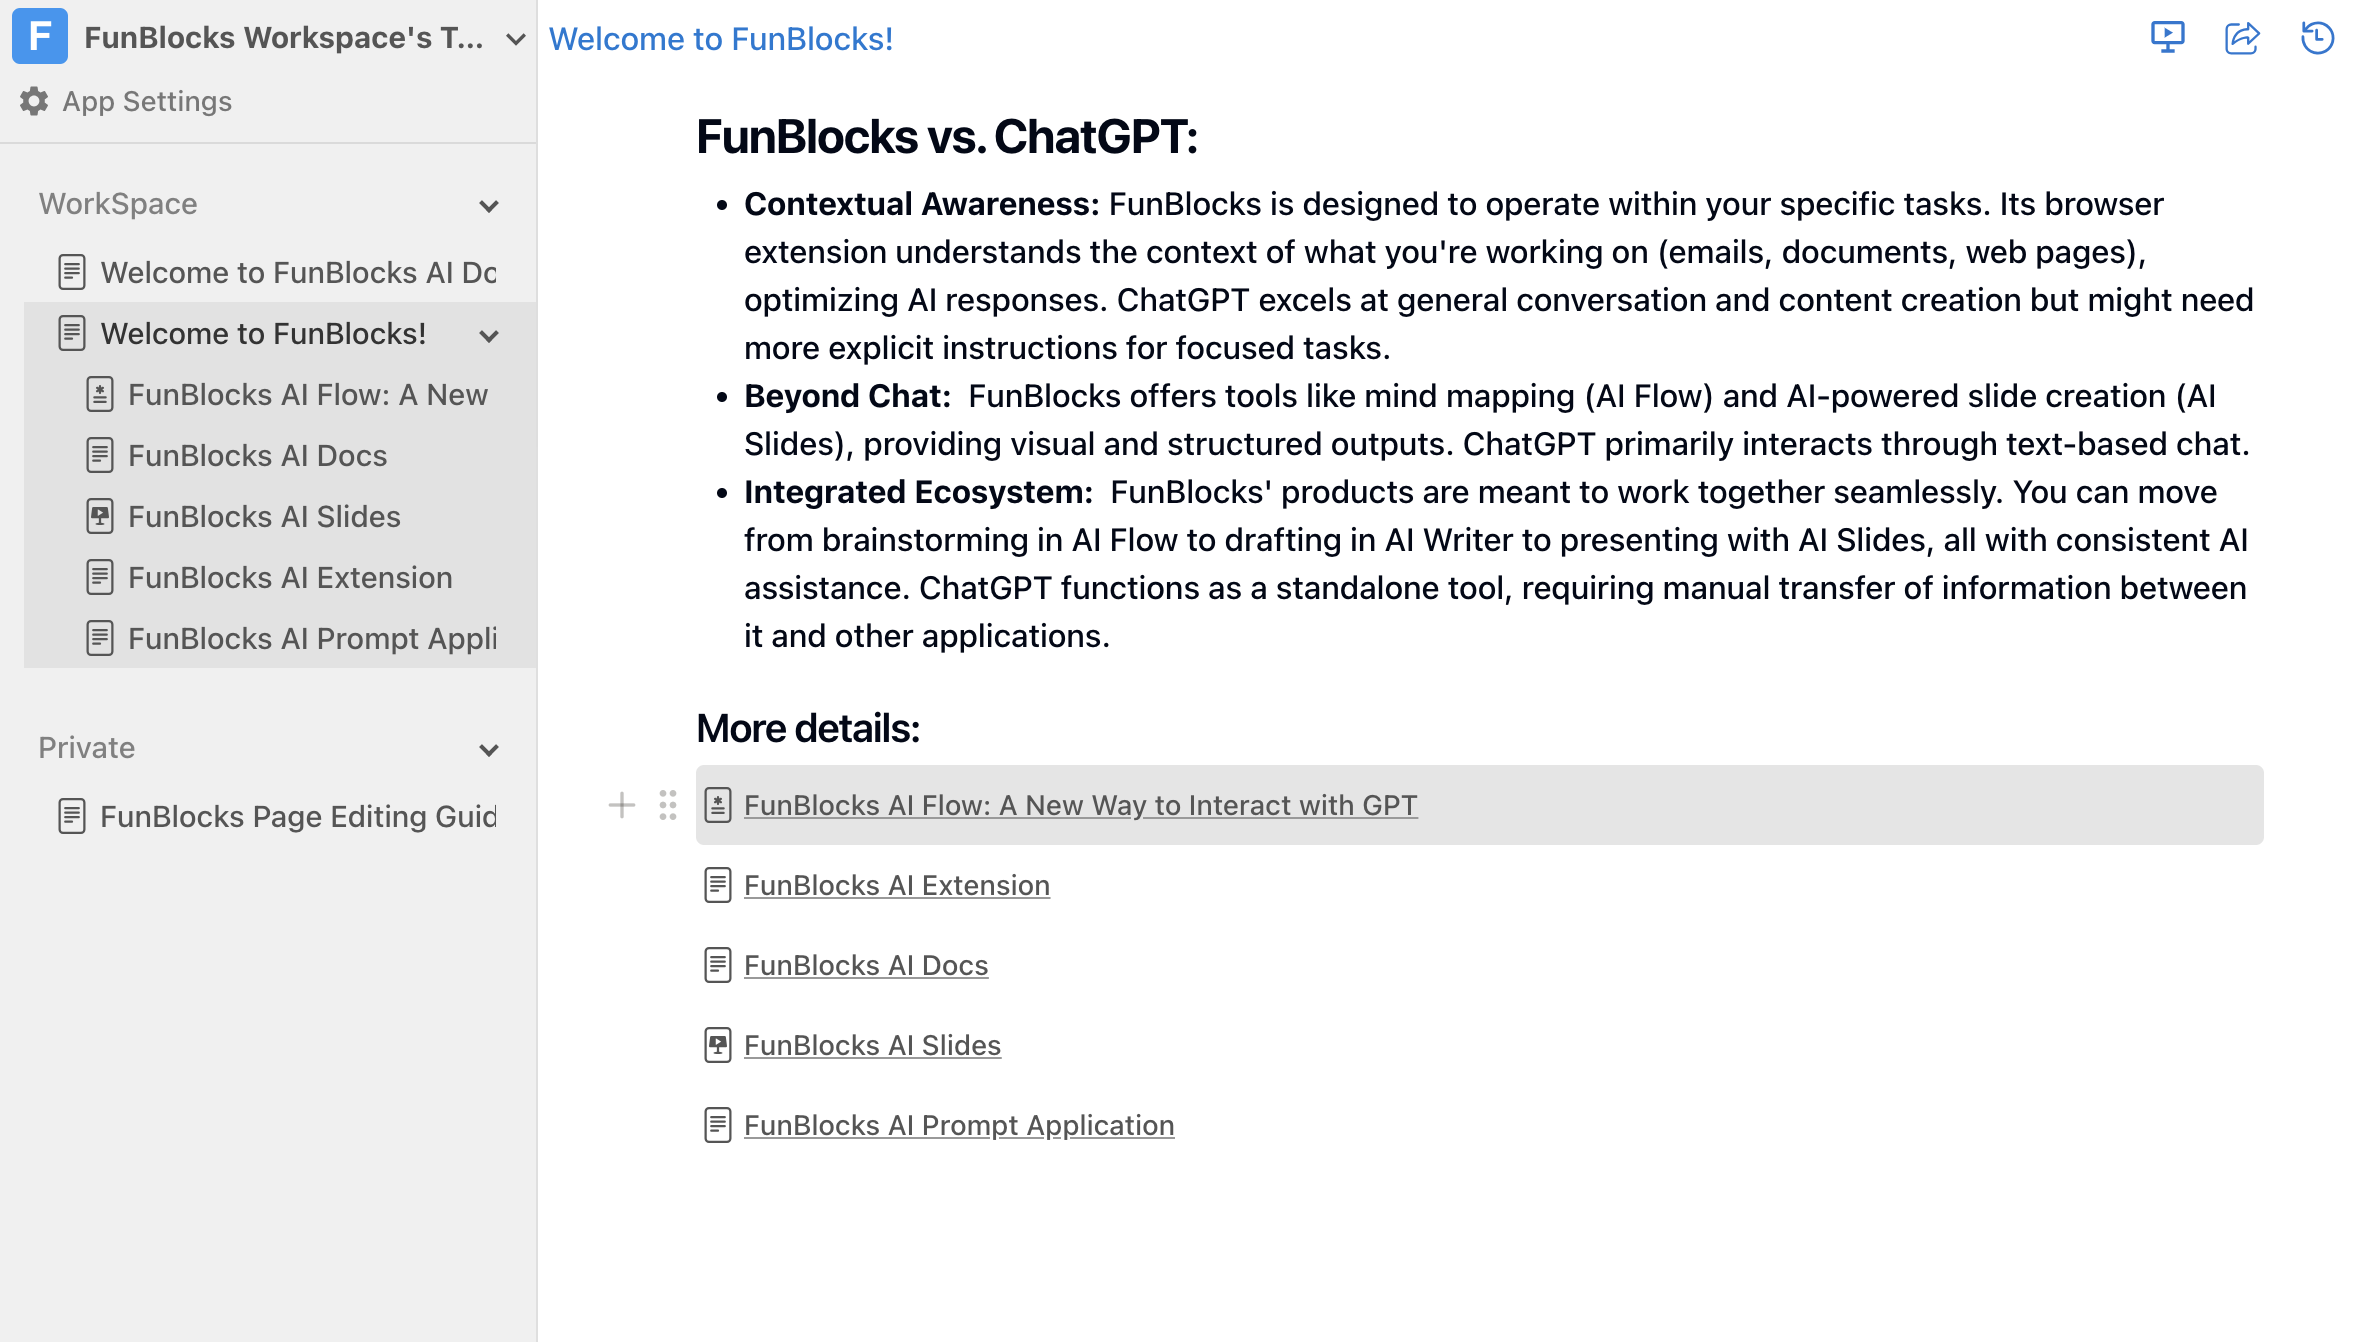
Task: Click the drag handle next to AI Flow link
Action: click(x=667, y=805)
